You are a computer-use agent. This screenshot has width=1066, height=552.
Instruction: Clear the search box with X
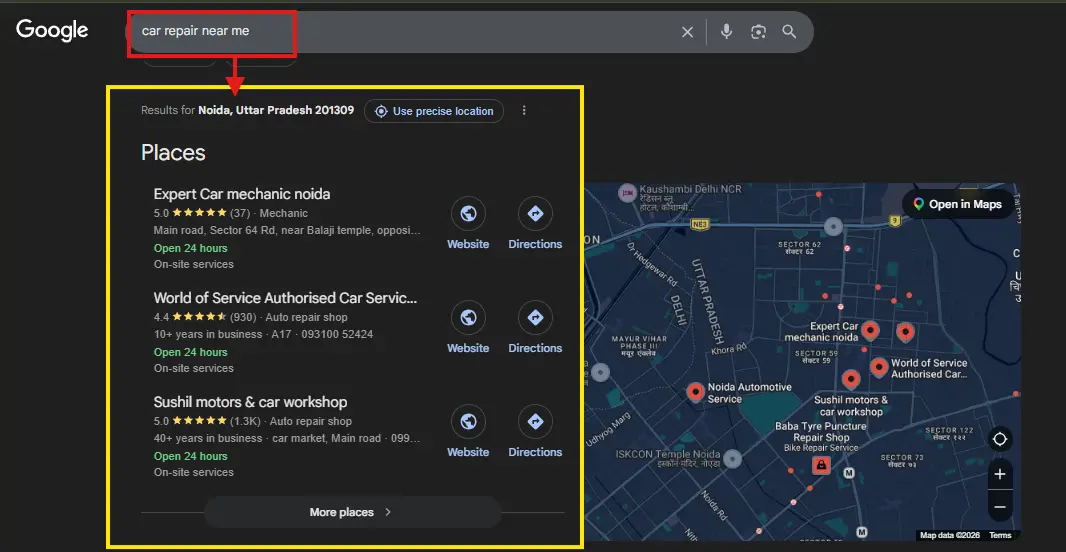[687, 32]
